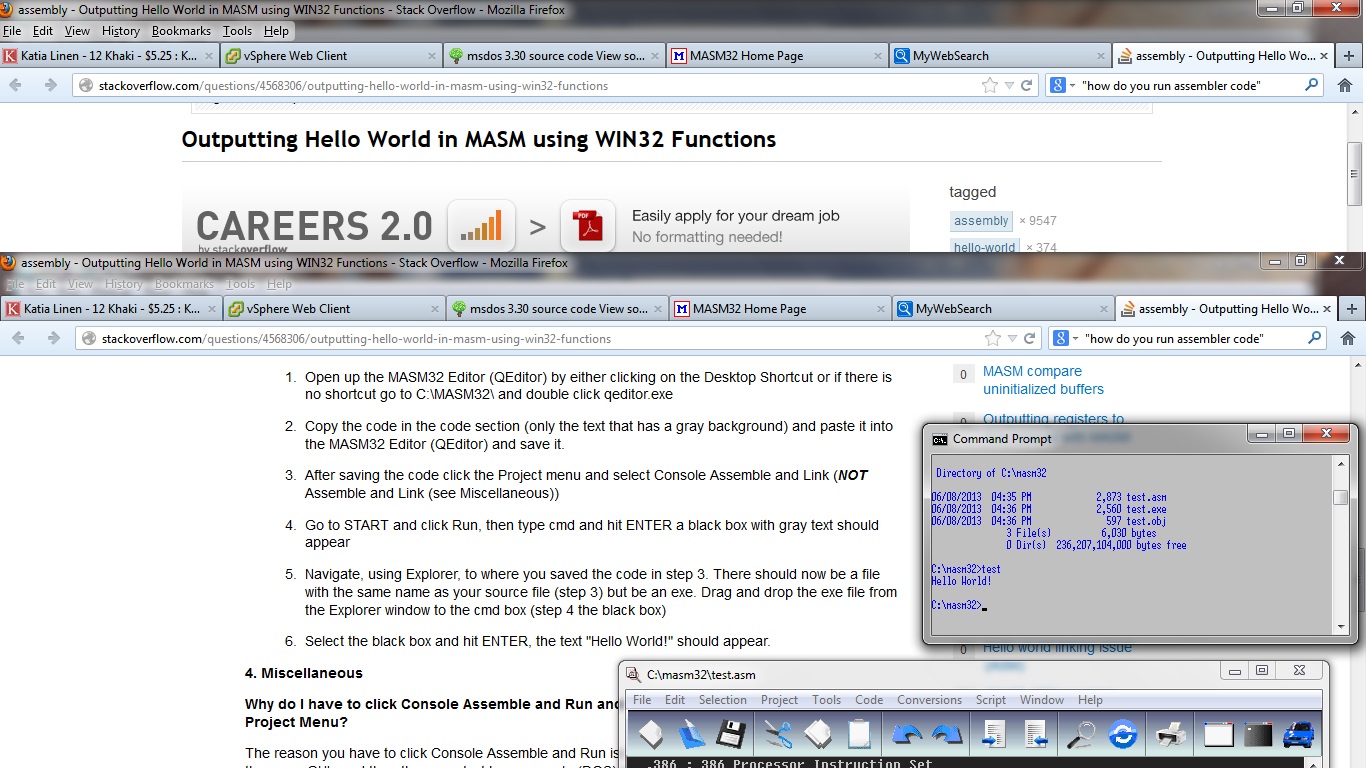Click the page title 'Outputting Hello World in MASM'
This screenshot has width=1366, height=768.
(478, 139)
